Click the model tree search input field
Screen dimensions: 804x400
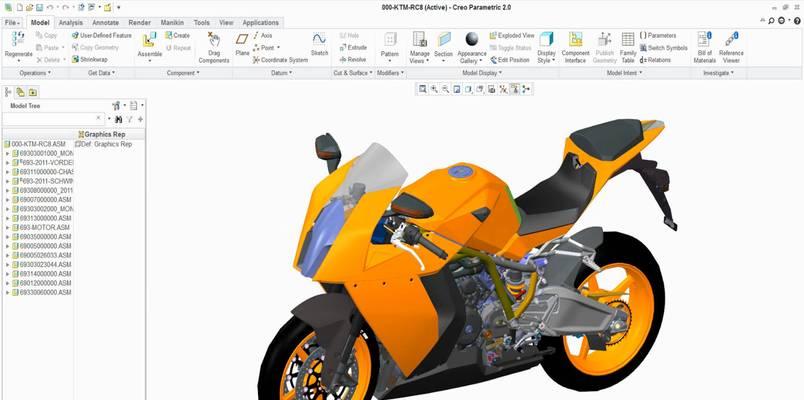click(53, 119)
